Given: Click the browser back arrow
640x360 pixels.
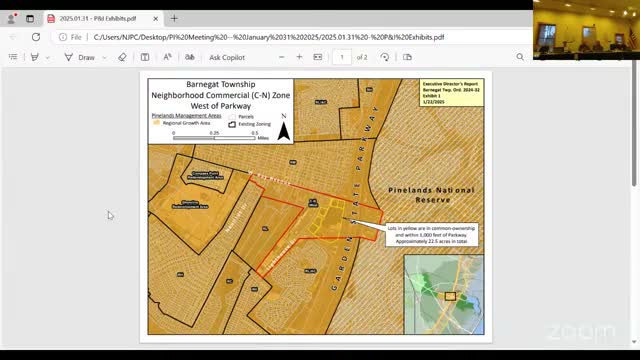Looking at the screenshot, I should [x=13, y=37].
